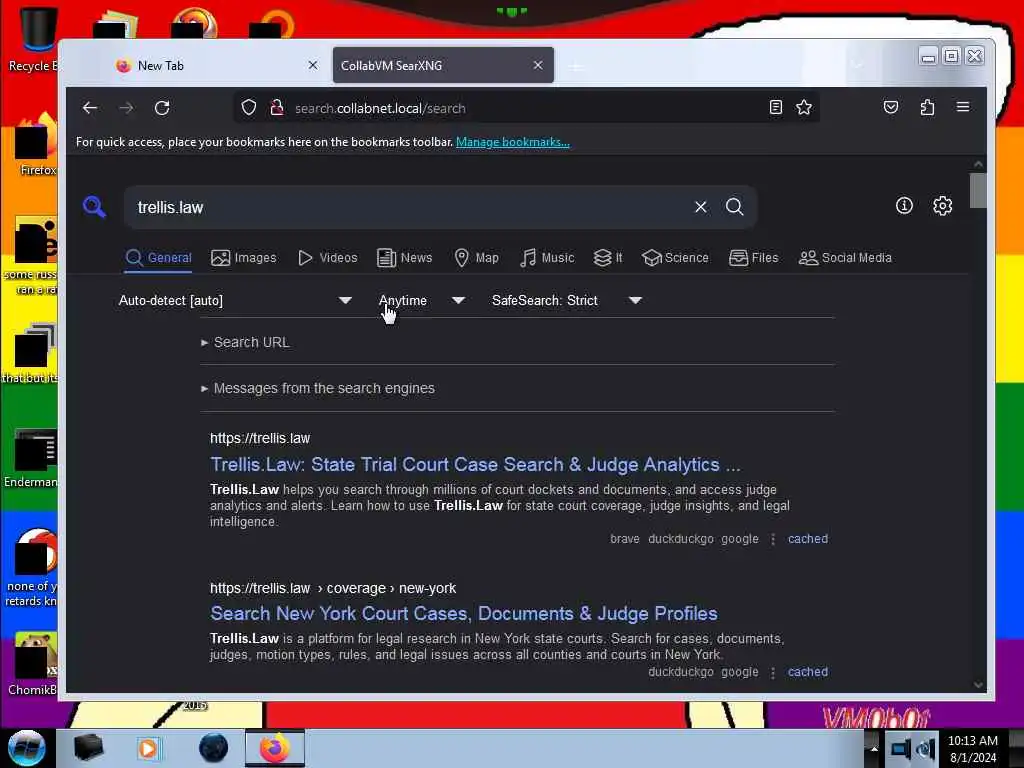Select the Music search category
The height and width of the screenshot is (768, 1024).
coord(547,258)
